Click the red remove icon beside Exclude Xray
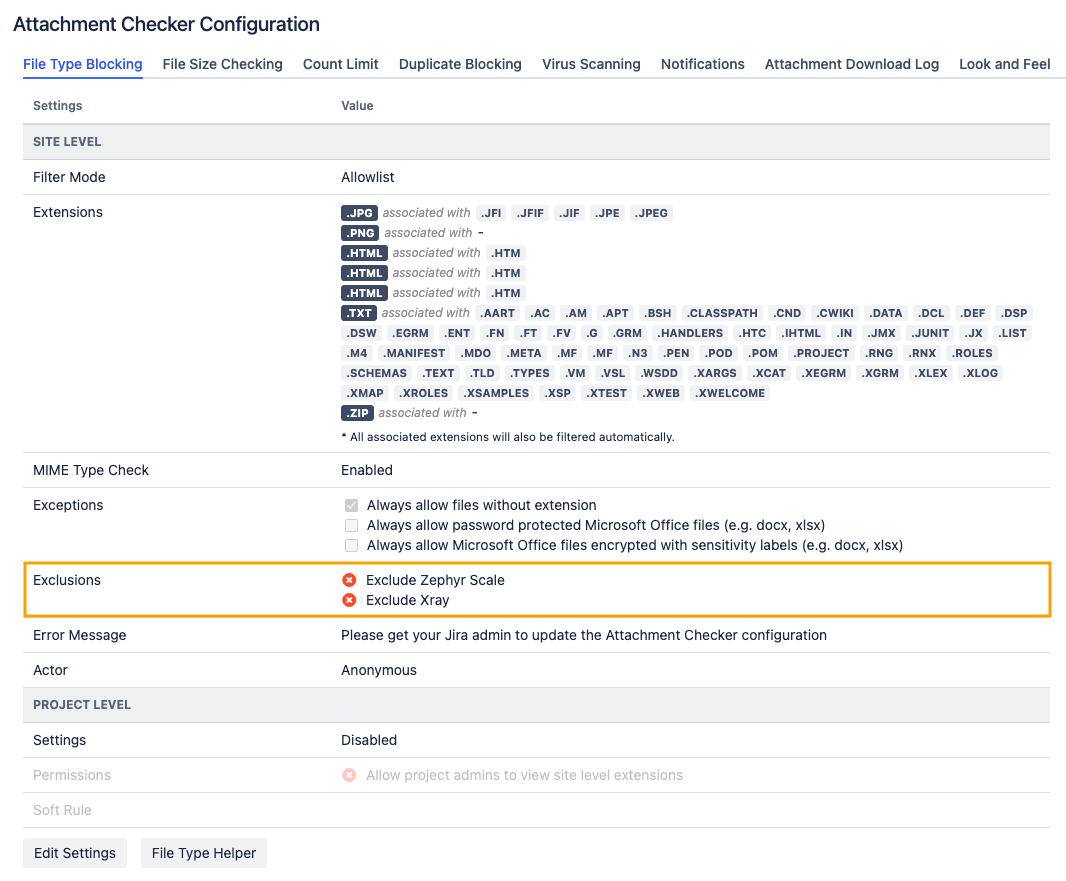The height and width of the screenshot is (881, 1066). tap(349, 600)
